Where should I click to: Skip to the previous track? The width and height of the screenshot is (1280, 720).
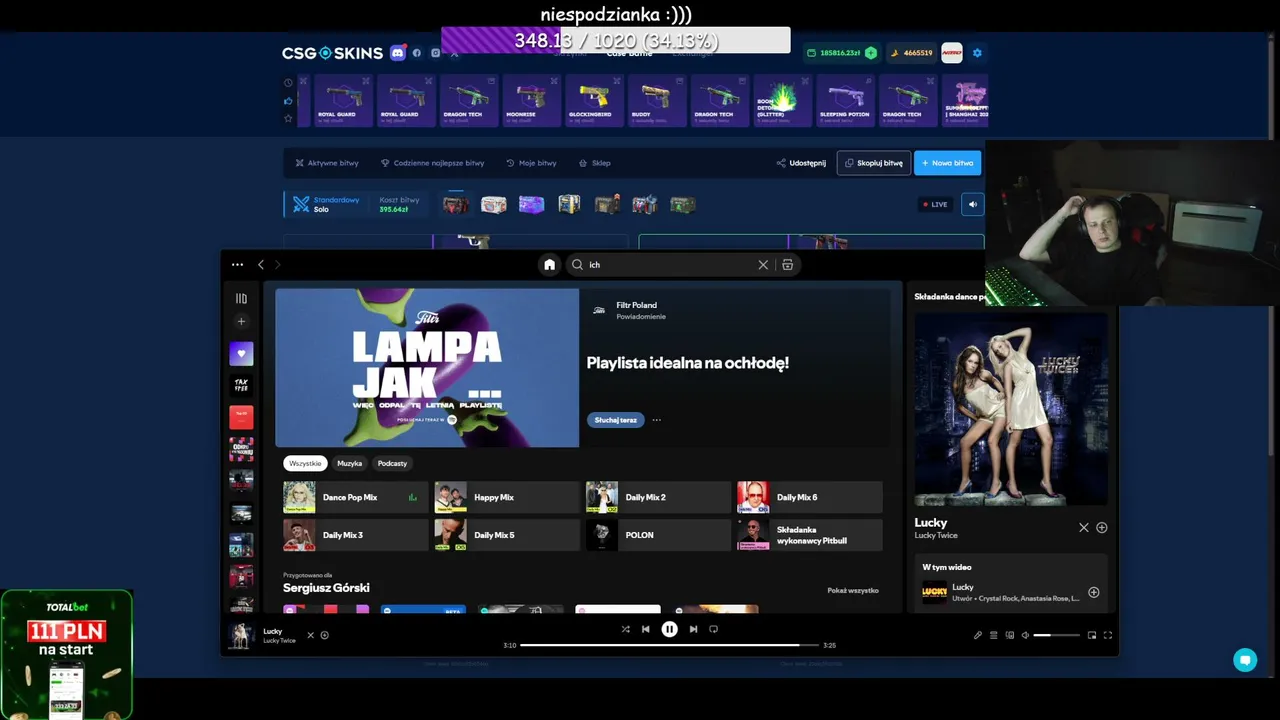[x=646, y=629]
